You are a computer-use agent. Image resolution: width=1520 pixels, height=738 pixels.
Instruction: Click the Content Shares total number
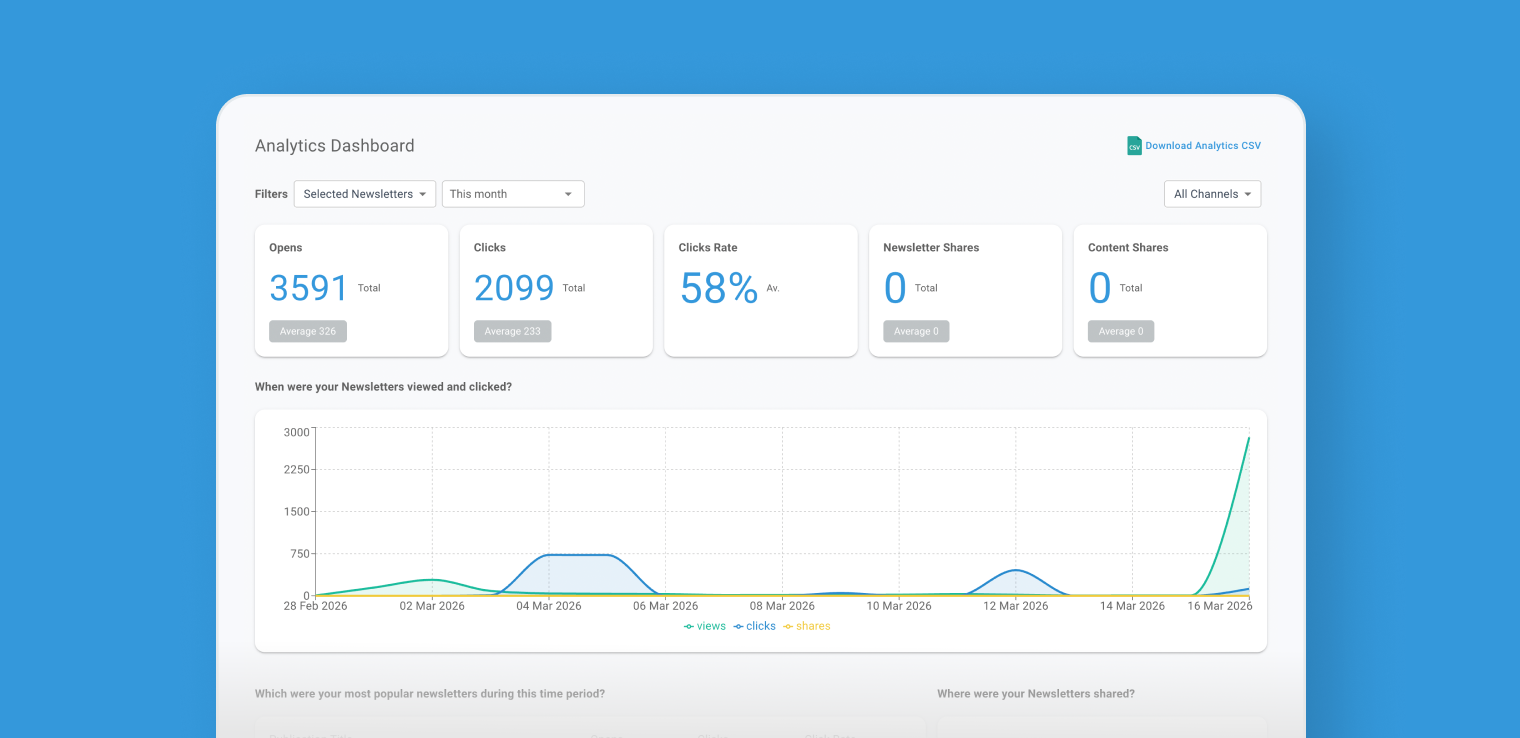coord(1099,288)
